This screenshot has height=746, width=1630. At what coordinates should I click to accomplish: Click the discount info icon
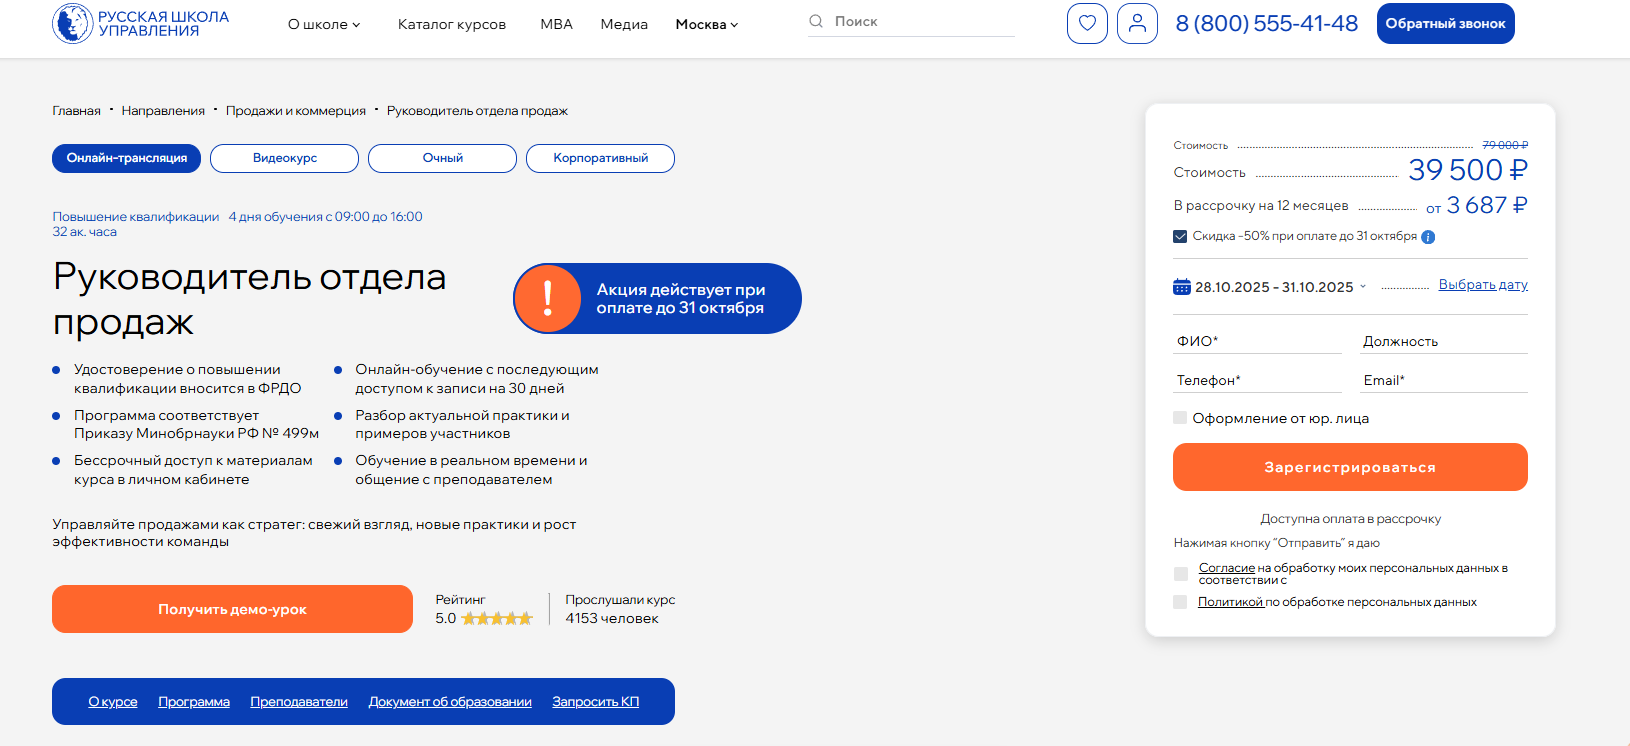coord(1428,237)
